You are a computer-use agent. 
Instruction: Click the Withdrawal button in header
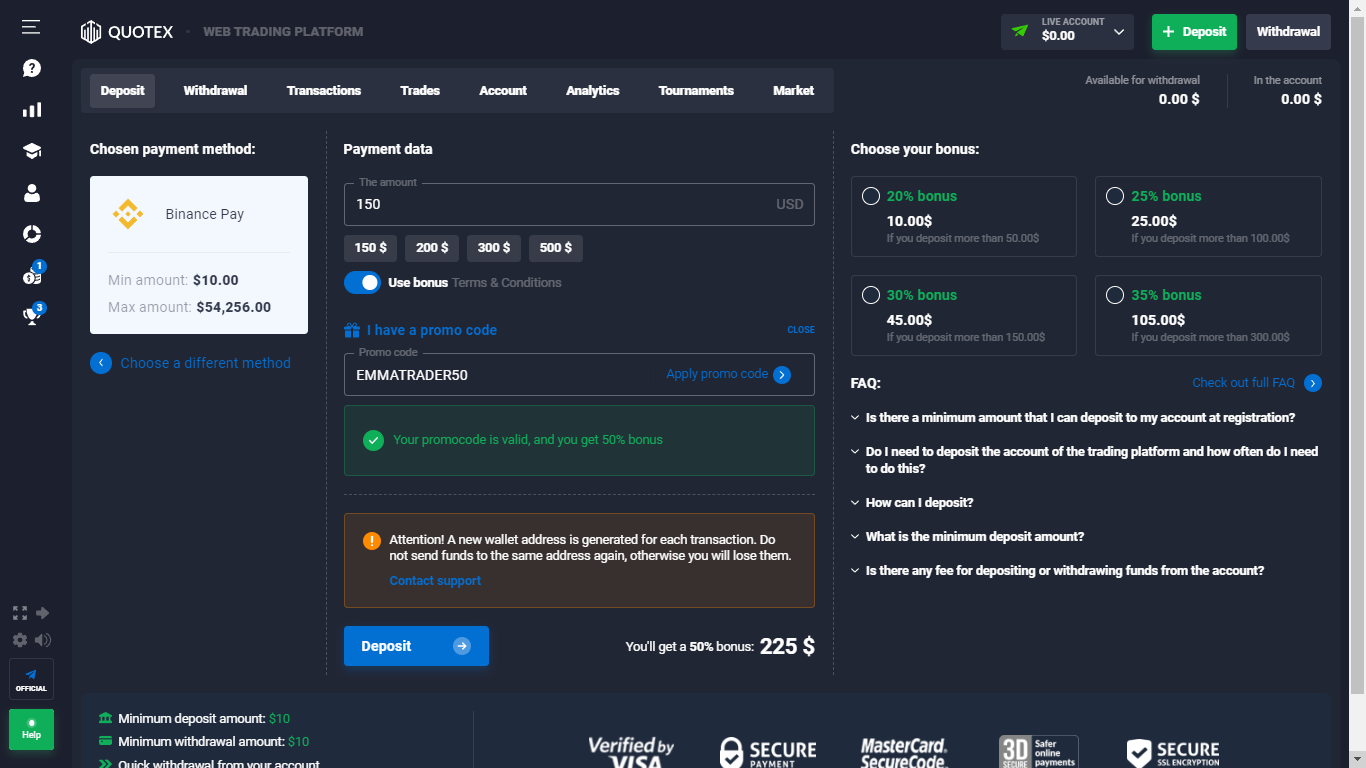(x=1288, y=31)
